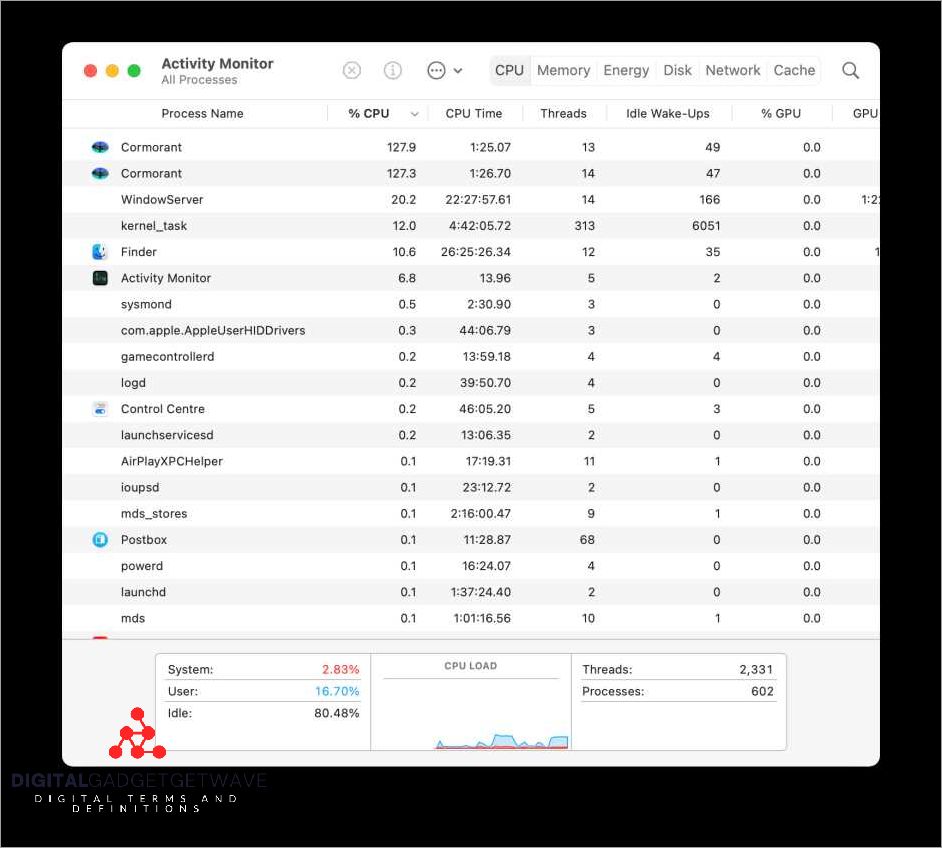Open the Disk tab
Image resolution: width=942 pixels, height=848 pixels.
677,70
